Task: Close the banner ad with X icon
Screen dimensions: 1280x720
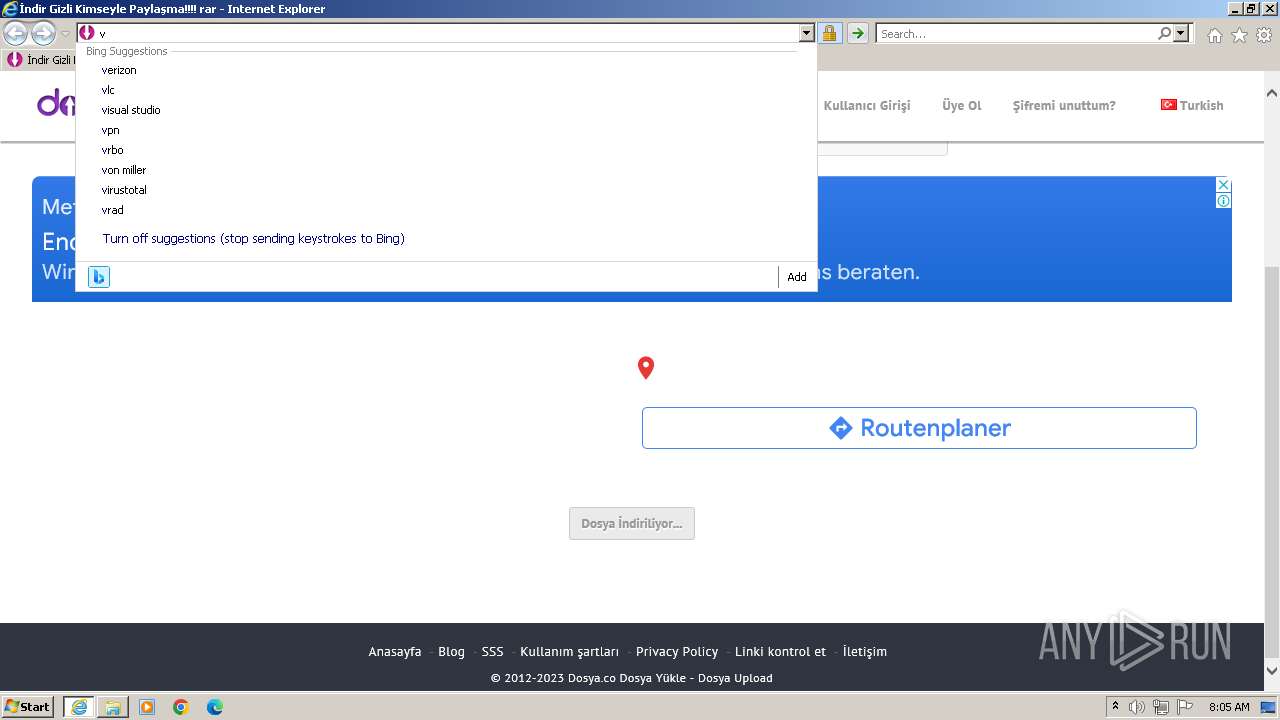Action: pos(1223,185)
